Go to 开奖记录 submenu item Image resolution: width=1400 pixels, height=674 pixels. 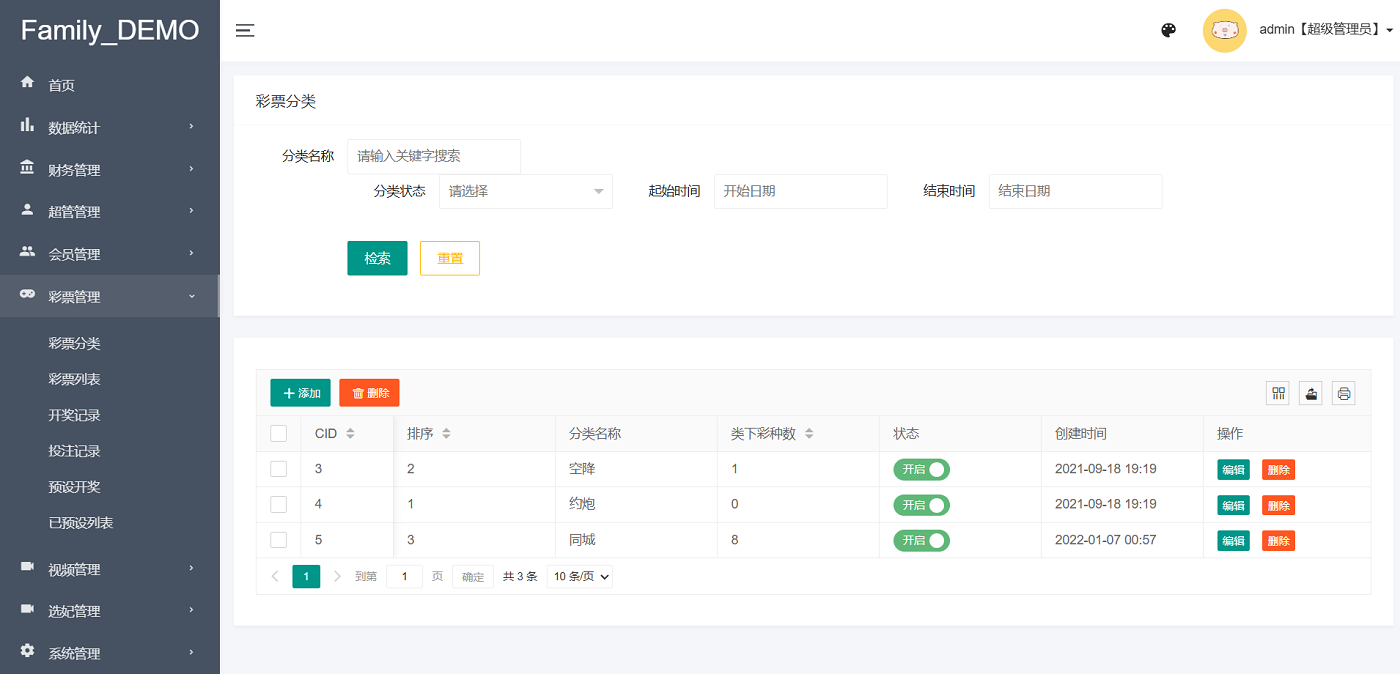tap(75, 415)
